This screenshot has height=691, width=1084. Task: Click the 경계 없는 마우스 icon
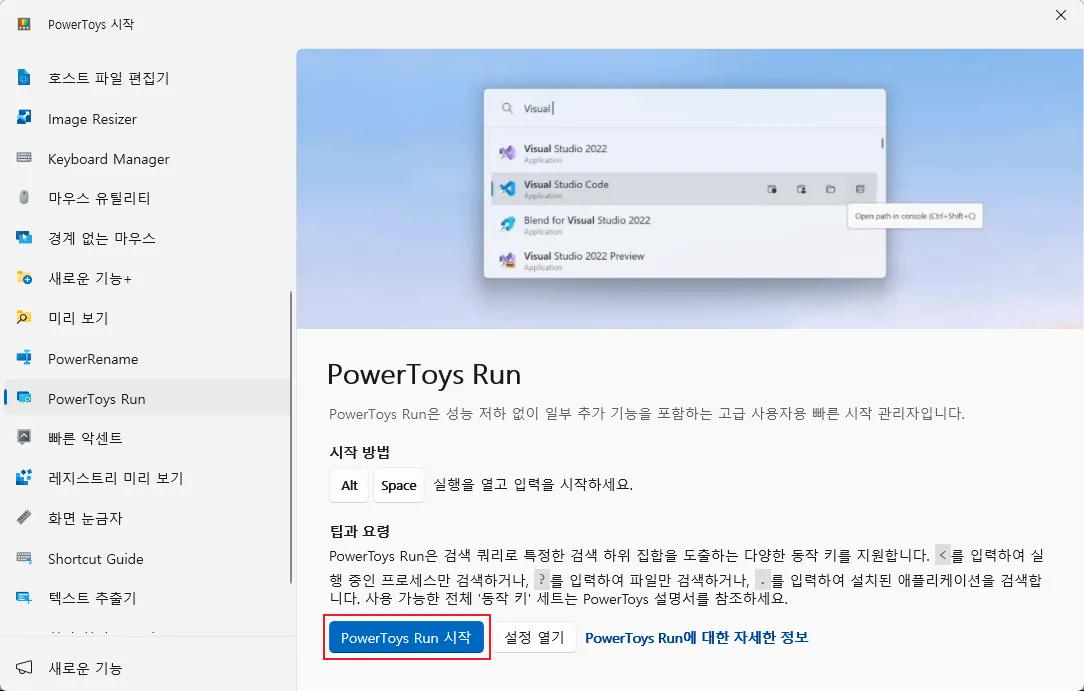click(24, 238)
